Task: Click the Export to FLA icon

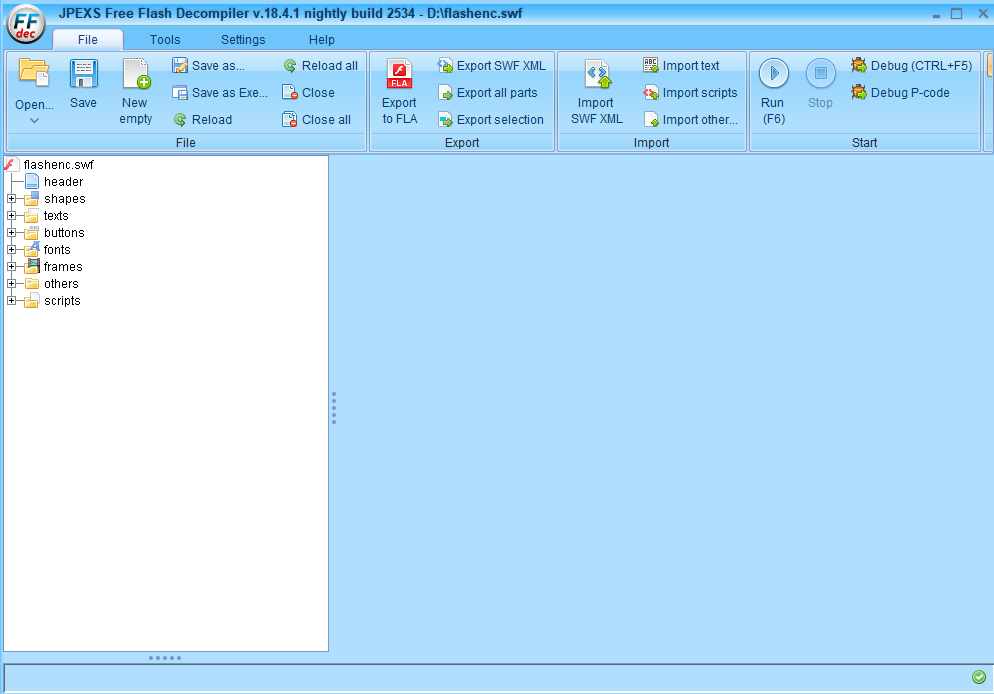Action: pos(399,74)
